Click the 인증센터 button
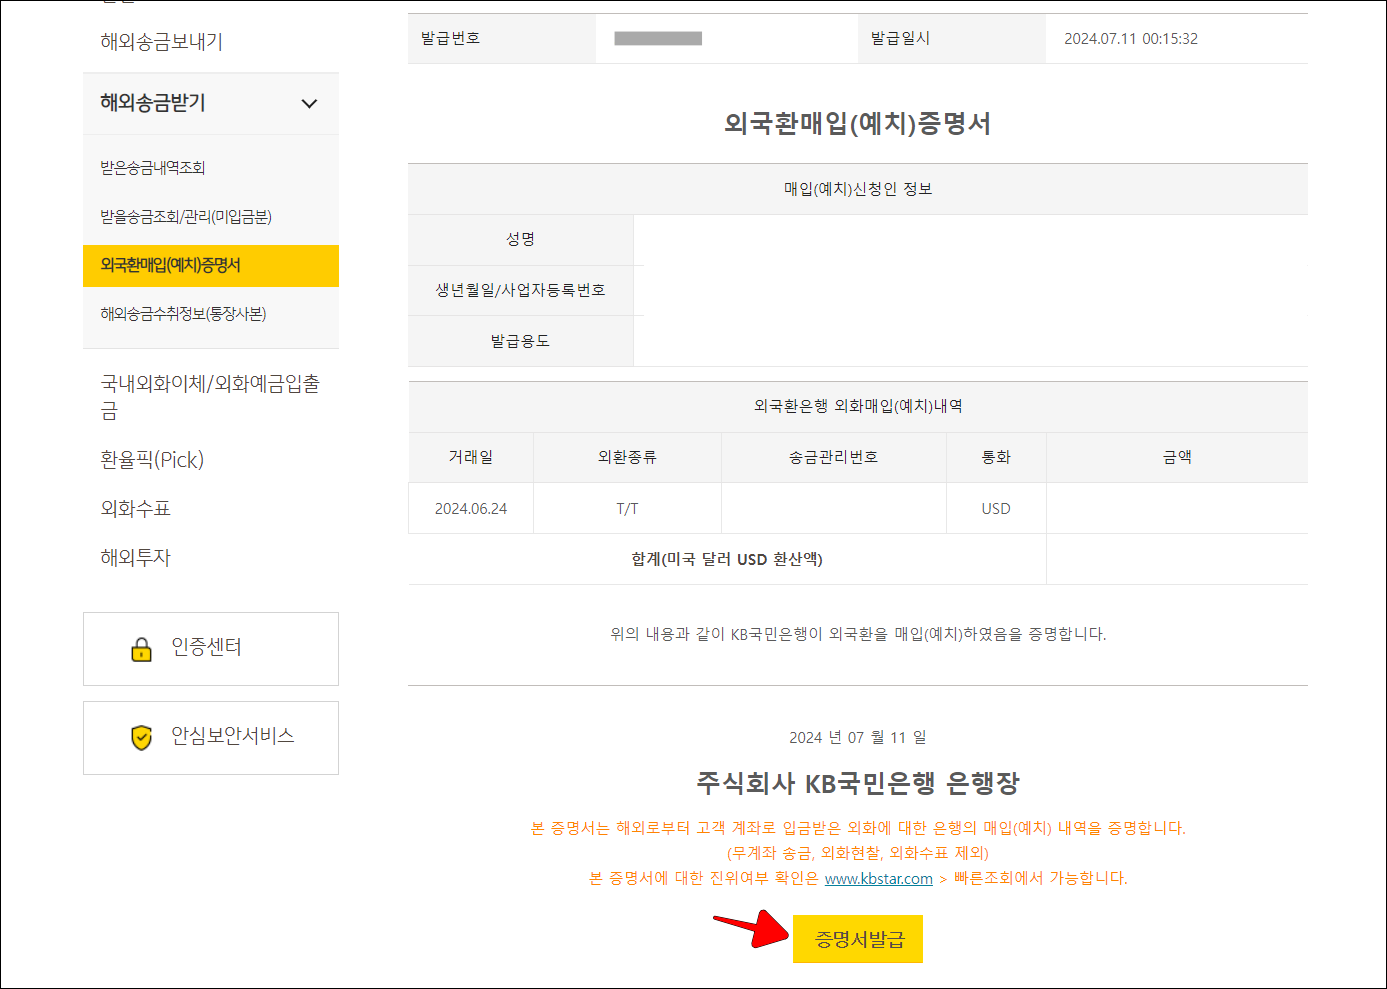 click(211, 649)
